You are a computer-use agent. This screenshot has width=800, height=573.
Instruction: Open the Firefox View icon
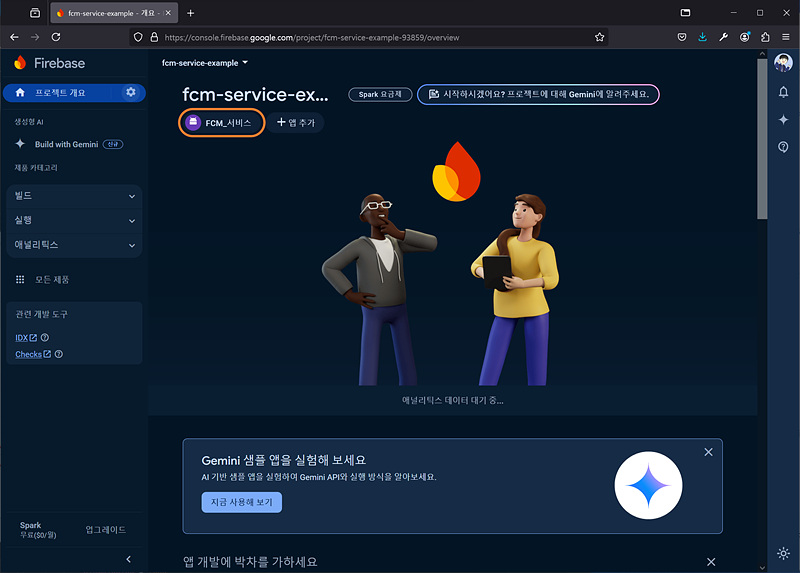coord(35,13)
